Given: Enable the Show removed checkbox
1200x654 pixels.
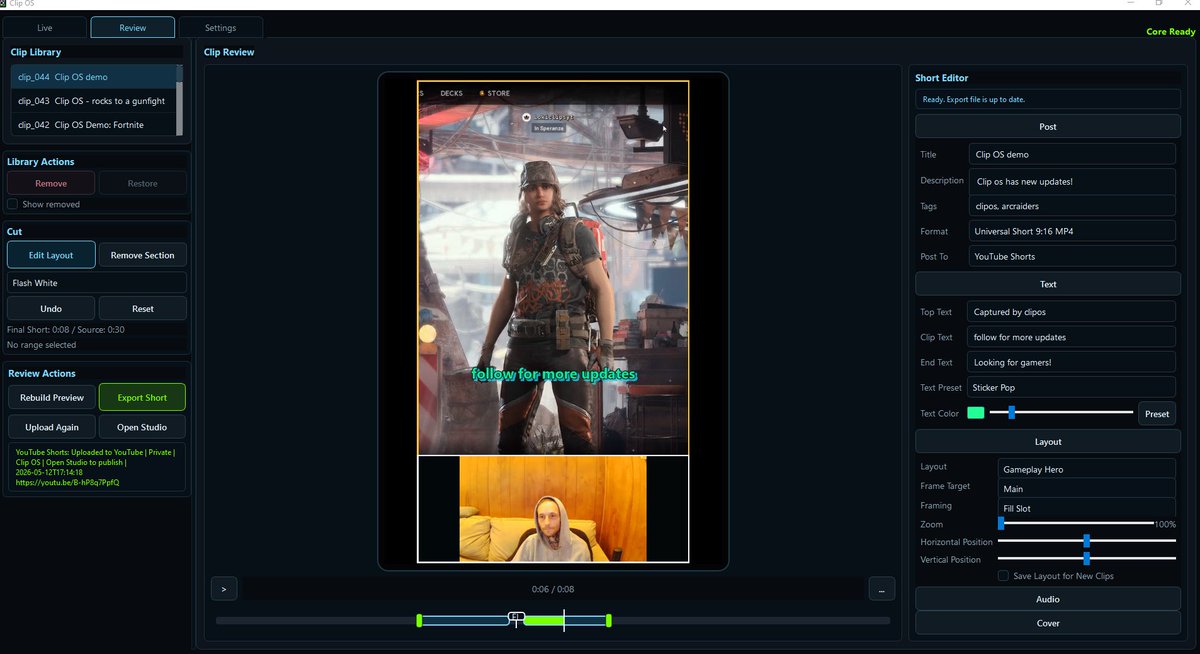Looking at the screenshot, I should pos(13,204).
